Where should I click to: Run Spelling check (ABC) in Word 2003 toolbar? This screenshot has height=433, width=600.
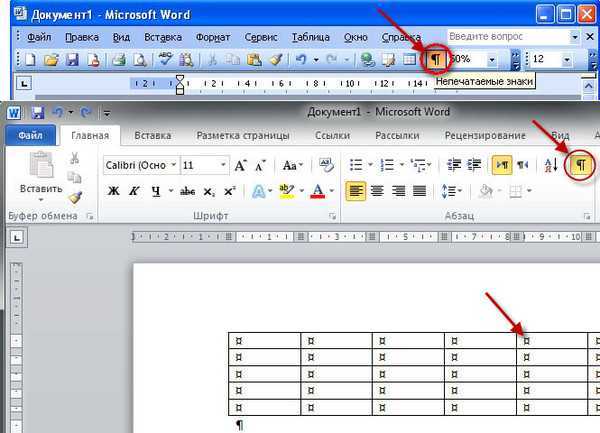(165, 59)
